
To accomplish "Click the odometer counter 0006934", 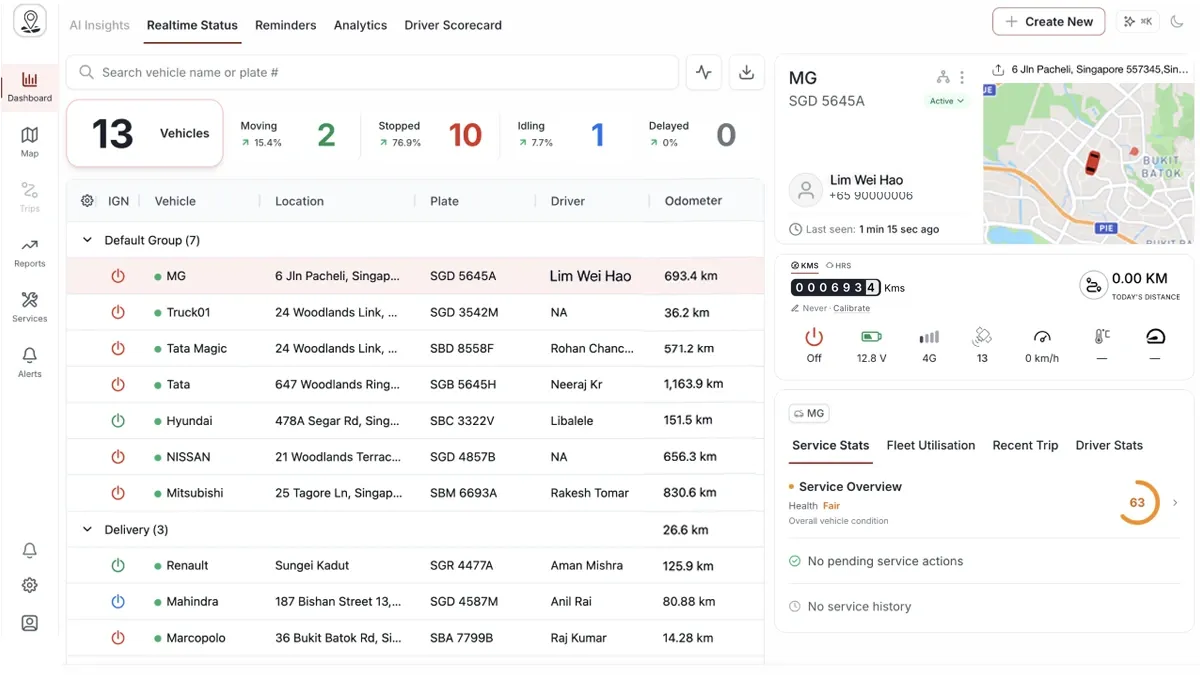I will click(x=836, y=288).
